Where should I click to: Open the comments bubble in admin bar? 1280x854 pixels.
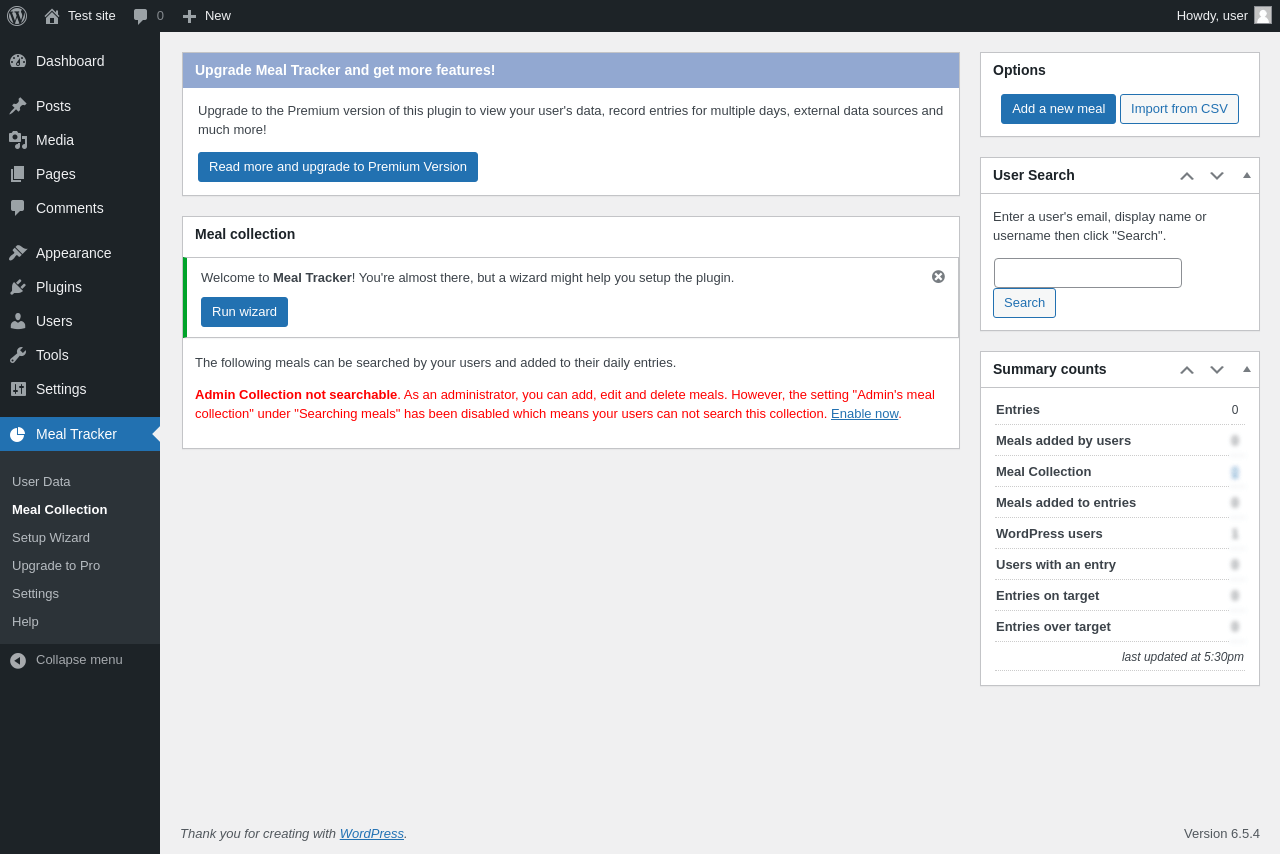141,16
